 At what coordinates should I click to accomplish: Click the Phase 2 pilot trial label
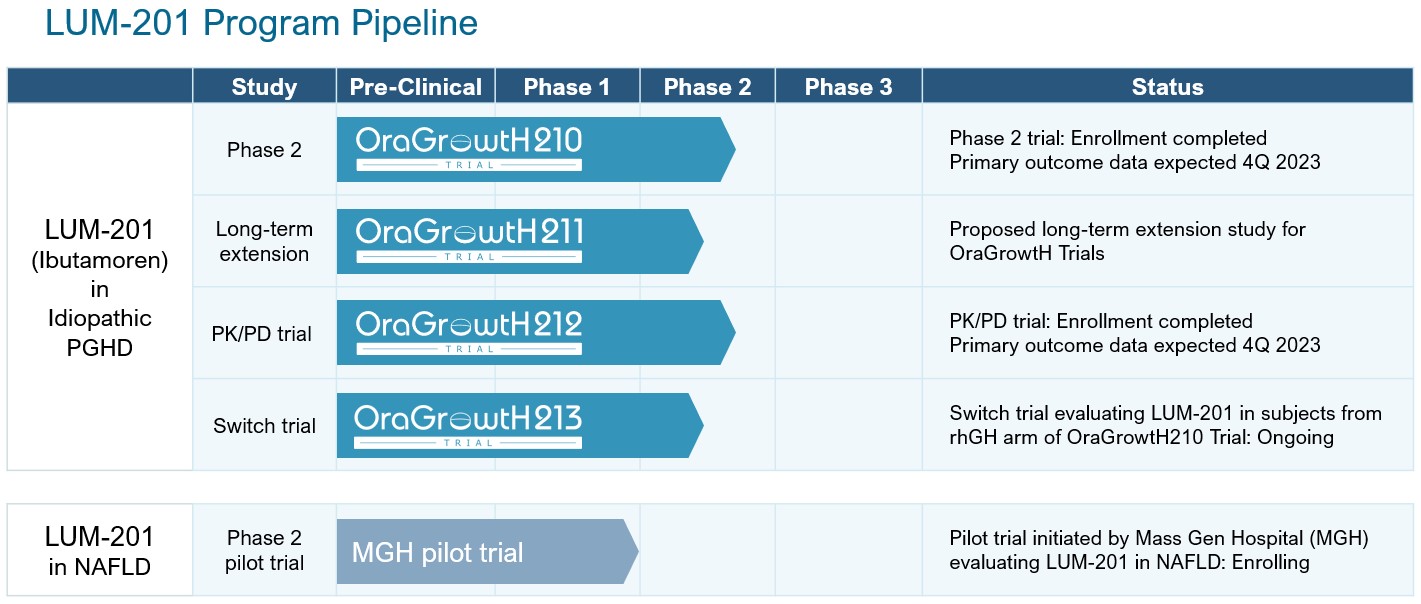tap(264, 551)
